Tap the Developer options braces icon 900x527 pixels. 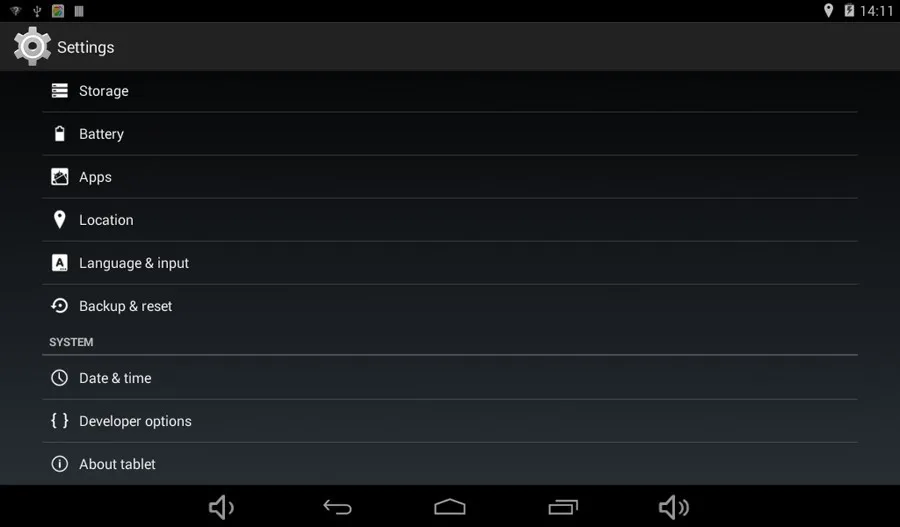60,421
